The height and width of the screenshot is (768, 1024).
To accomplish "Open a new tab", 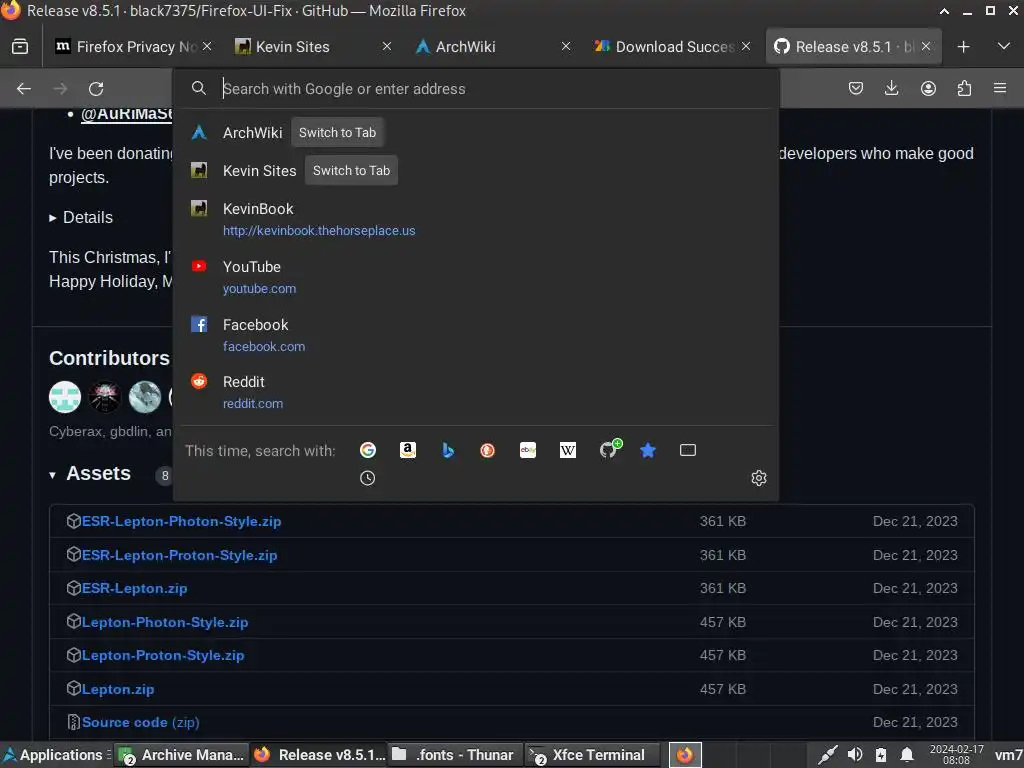I will coord(963,46).
